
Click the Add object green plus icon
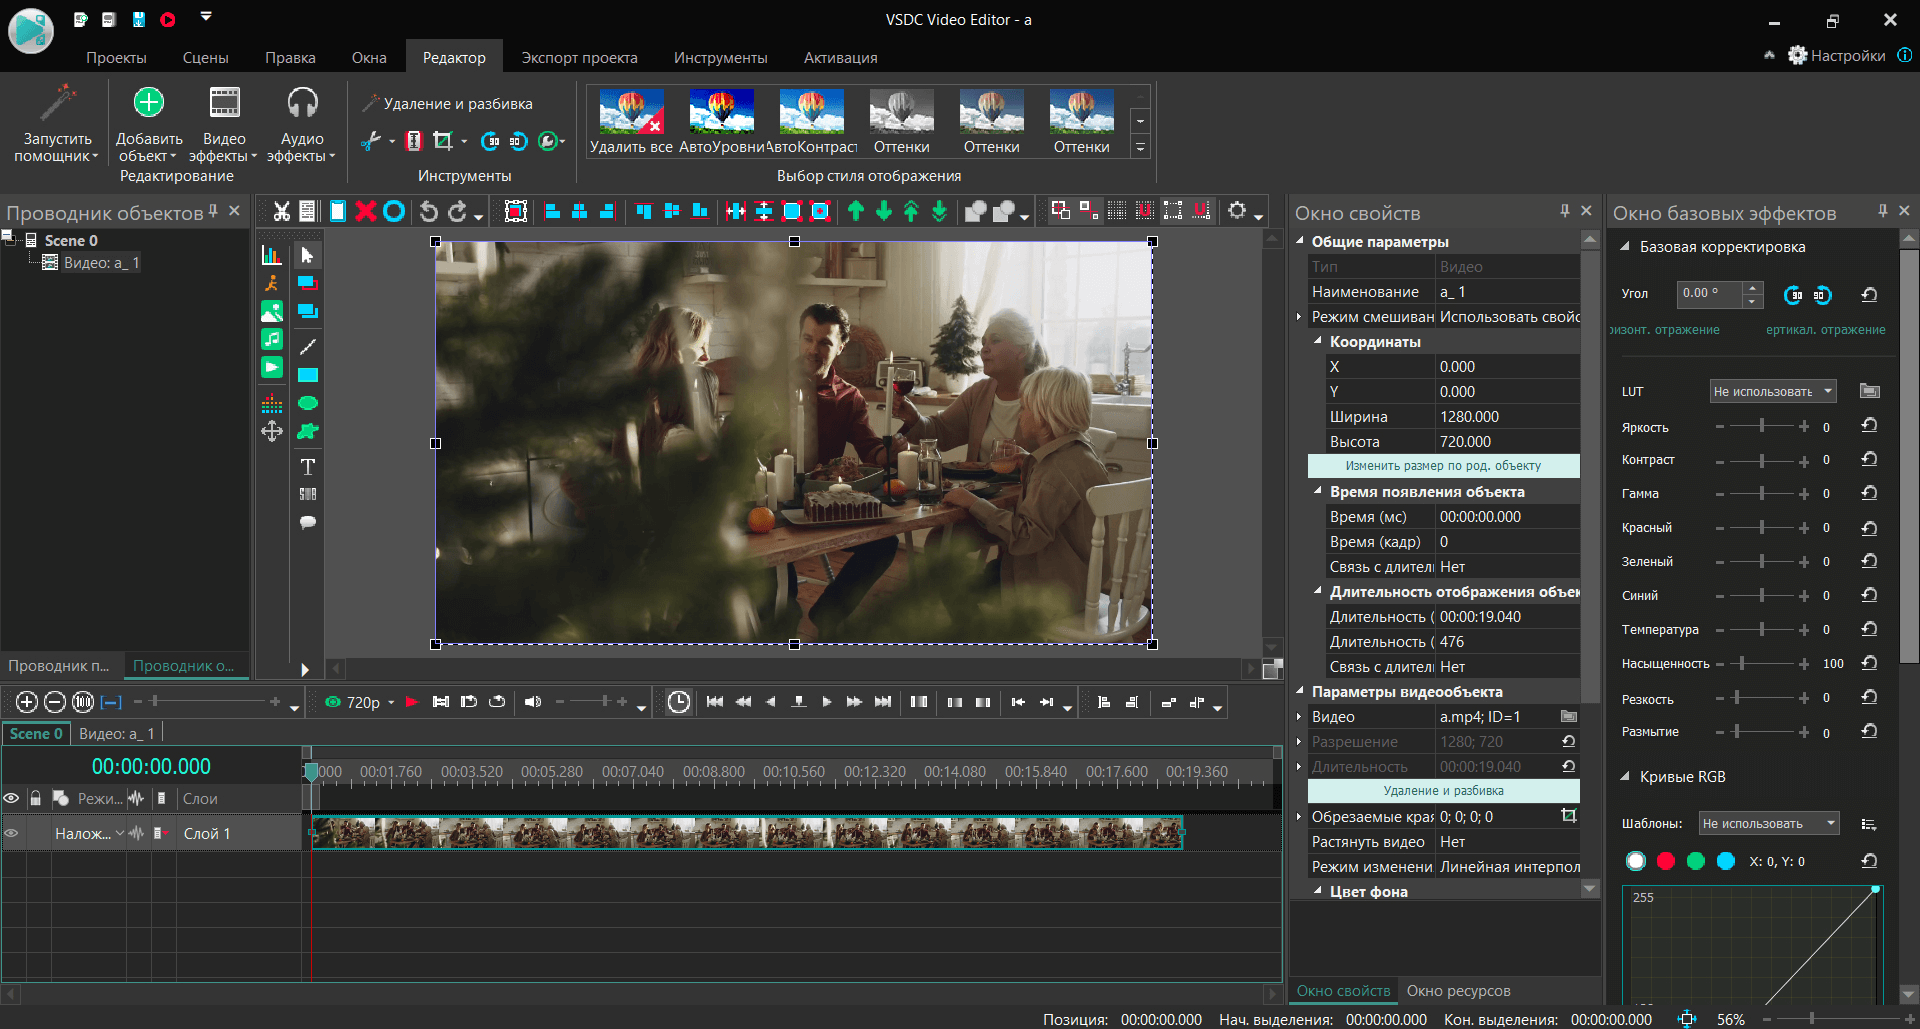149,103
